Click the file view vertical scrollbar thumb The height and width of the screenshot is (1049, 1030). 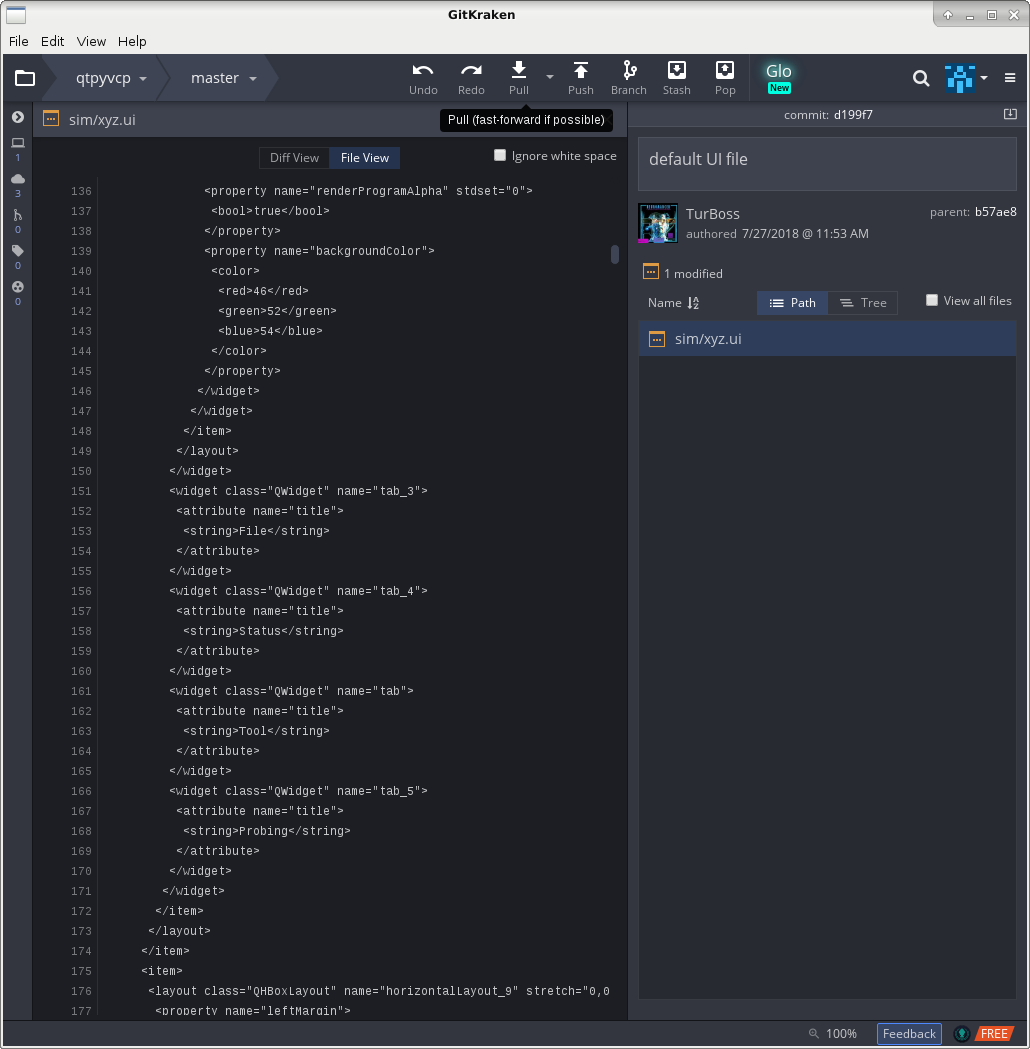pyautogui.click(x=615, y=254)
